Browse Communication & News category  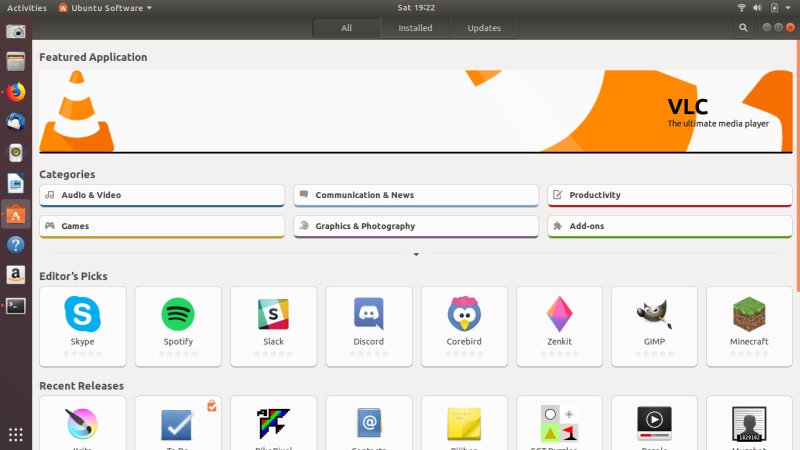click(x=416, y=195)
